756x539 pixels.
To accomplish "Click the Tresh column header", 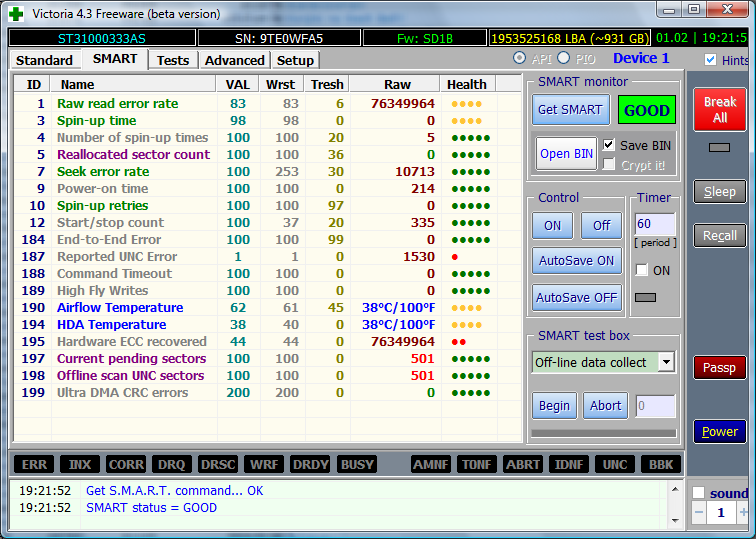I will 327,84.
